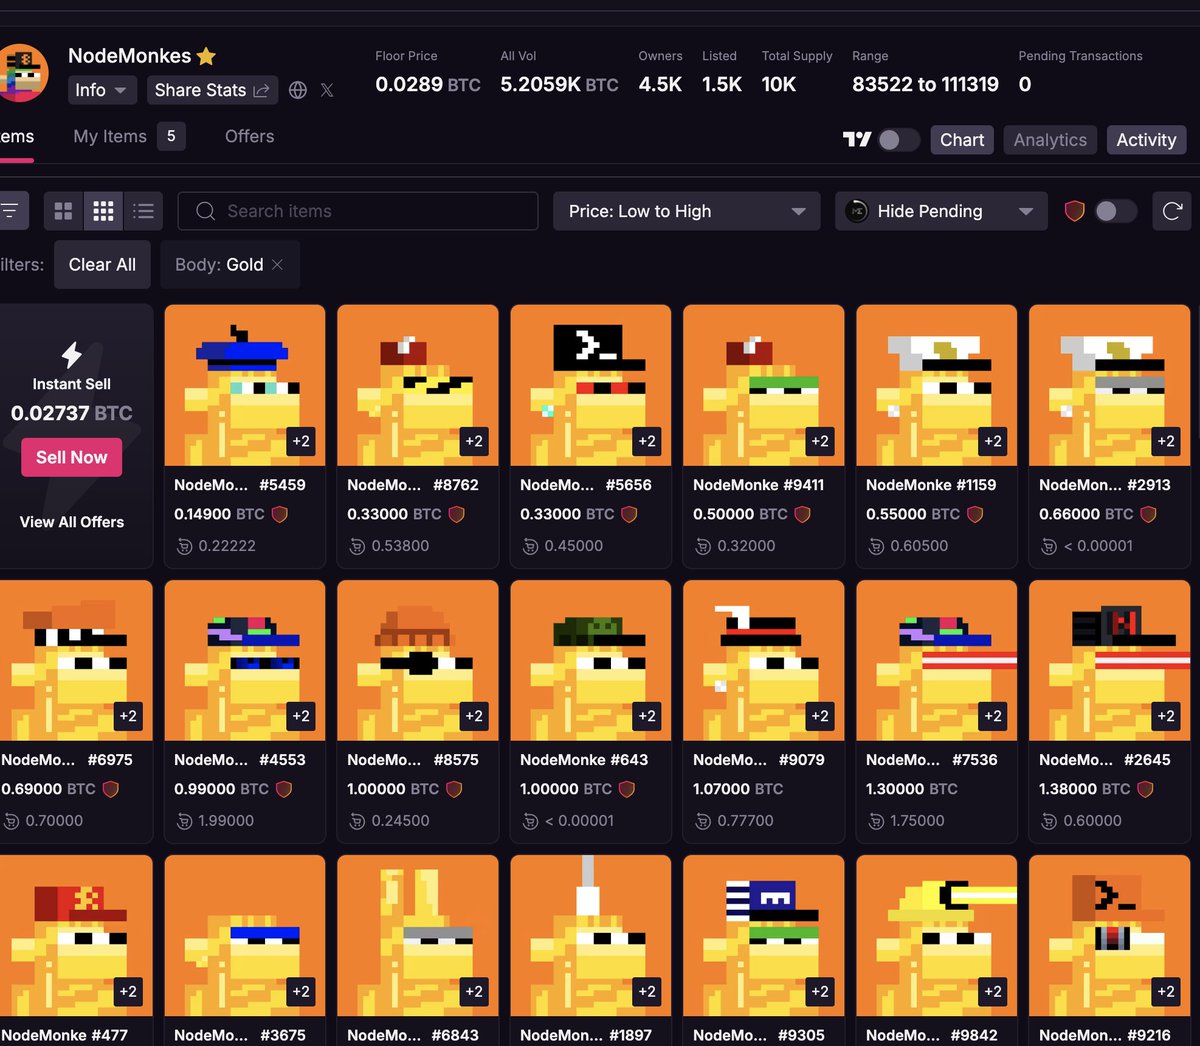Image resolution: width=1200 pixels, height=1046 pixels.
Task: Click the gold star next to NodeMonkes
Action: [x=206, y=56]
